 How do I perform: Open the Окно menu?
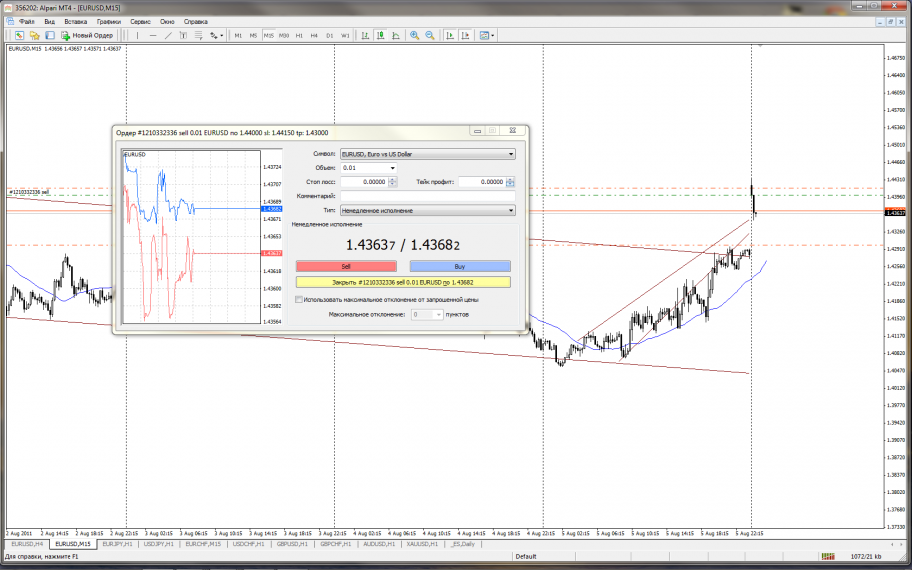[x=167, y=22]
